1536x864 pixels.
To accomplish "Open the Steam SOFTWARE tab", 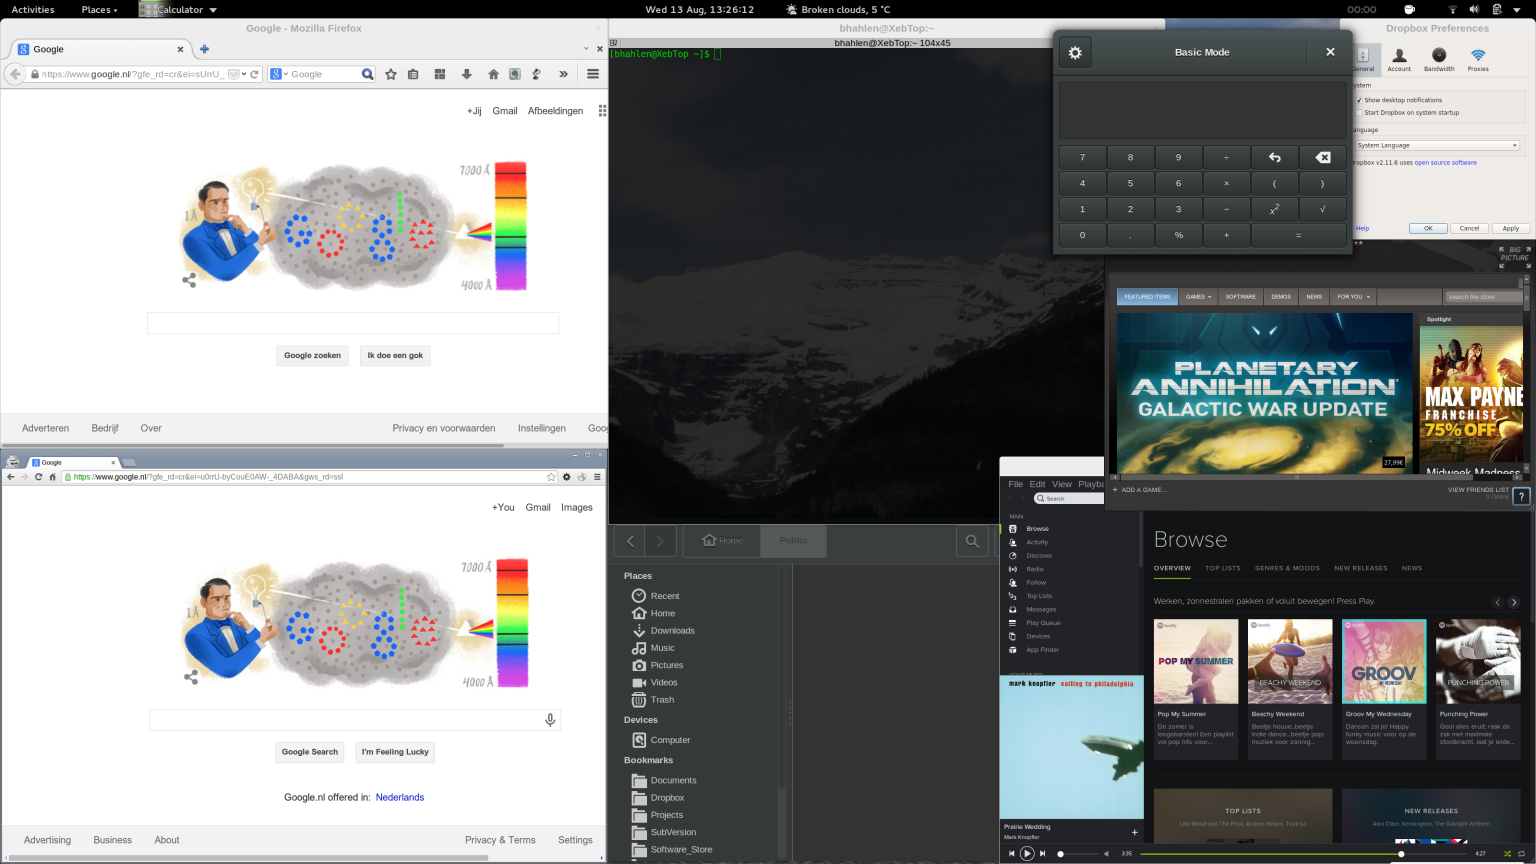I will pyautogui.click(x=1240, y=297).
